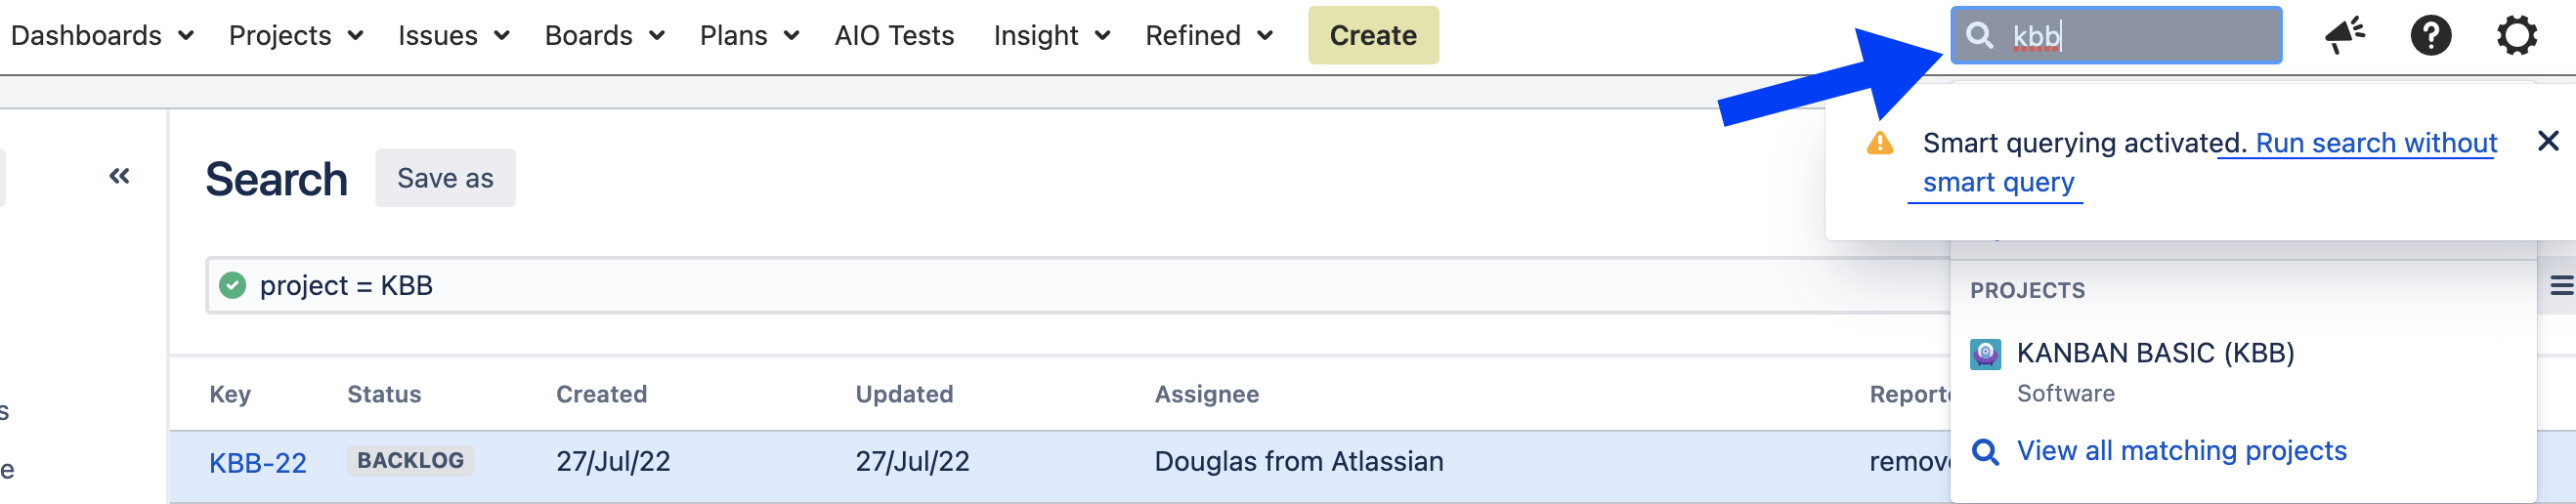Open AIO Tests in navigation bar
2576x504 pixels.
point(894,36)
